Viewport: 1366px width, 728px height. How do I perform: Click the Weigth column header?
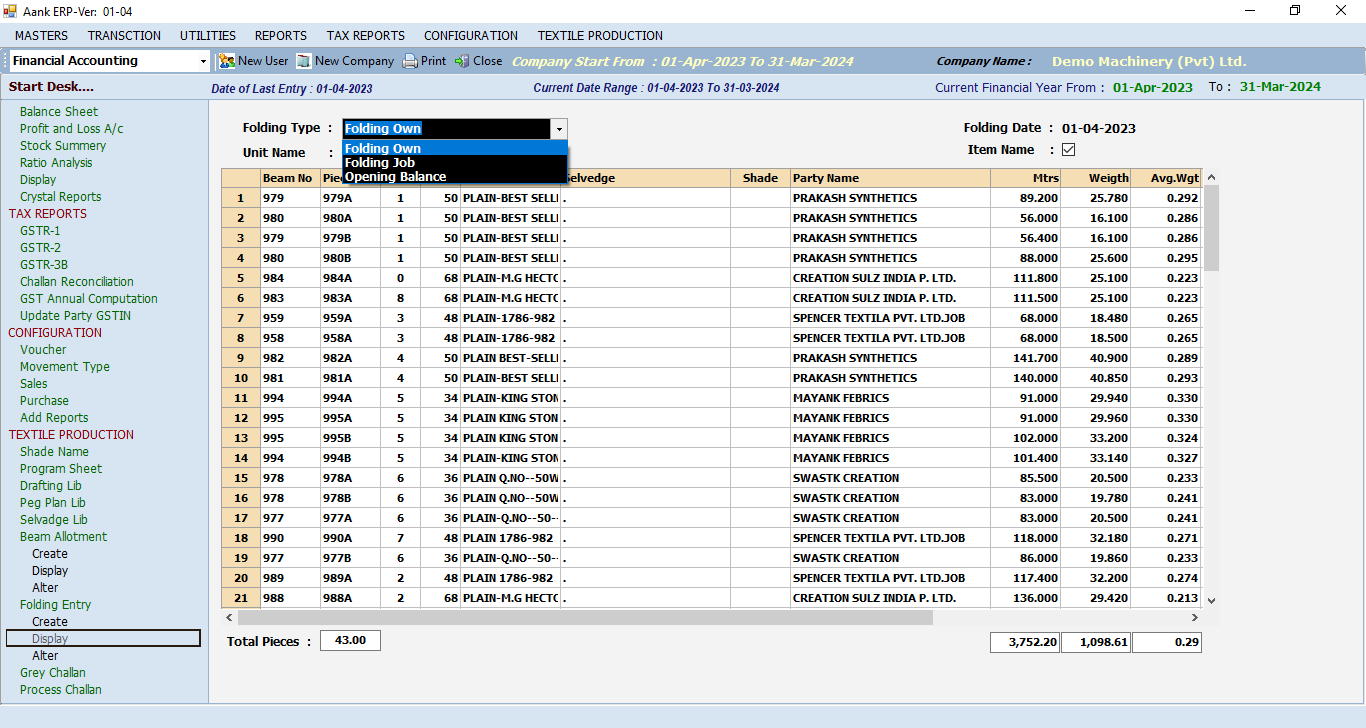coord(1095,178)
